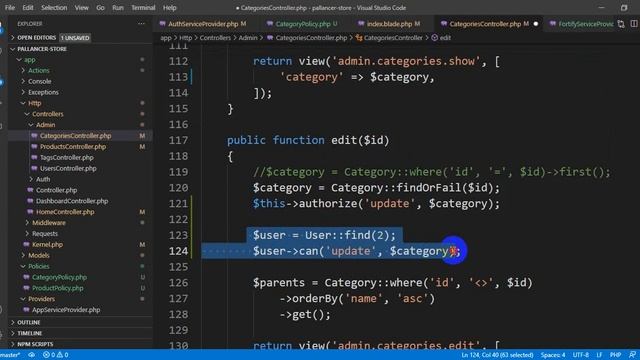Open AppServiceProvider.php file
The height and width of the screenshot is (360, 640).
65,310
